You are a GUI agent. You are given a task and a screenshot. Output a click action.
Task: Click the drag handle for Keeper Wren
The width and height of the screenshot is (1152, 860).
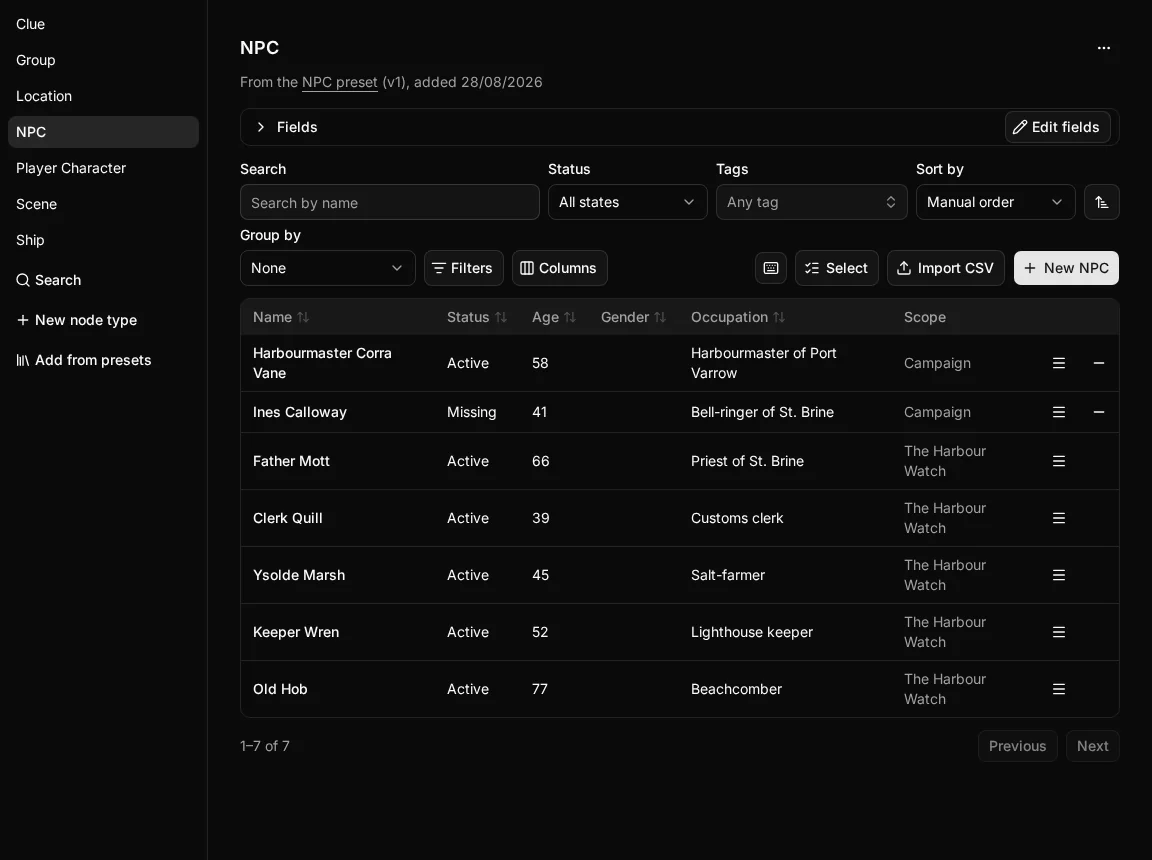pos(1059,632)
